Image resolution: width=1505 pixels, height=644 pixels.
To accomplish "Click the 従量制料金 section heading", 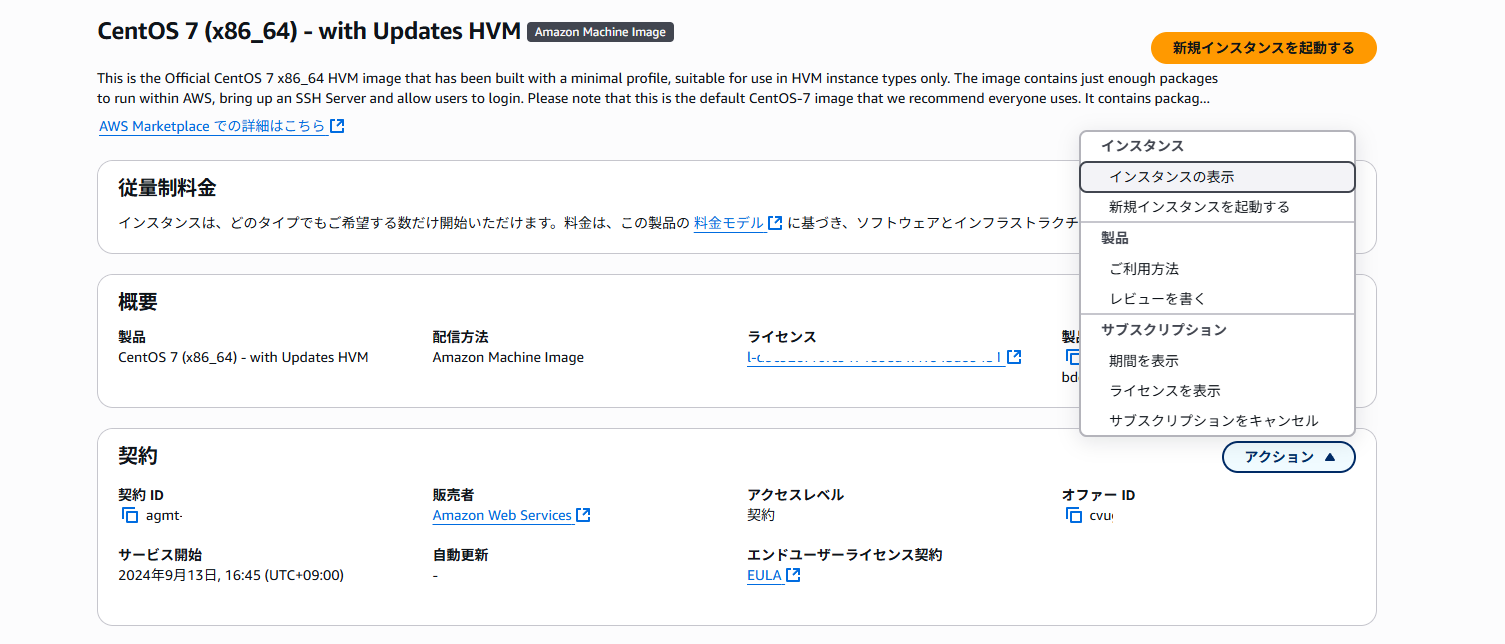I will [167, 188].
